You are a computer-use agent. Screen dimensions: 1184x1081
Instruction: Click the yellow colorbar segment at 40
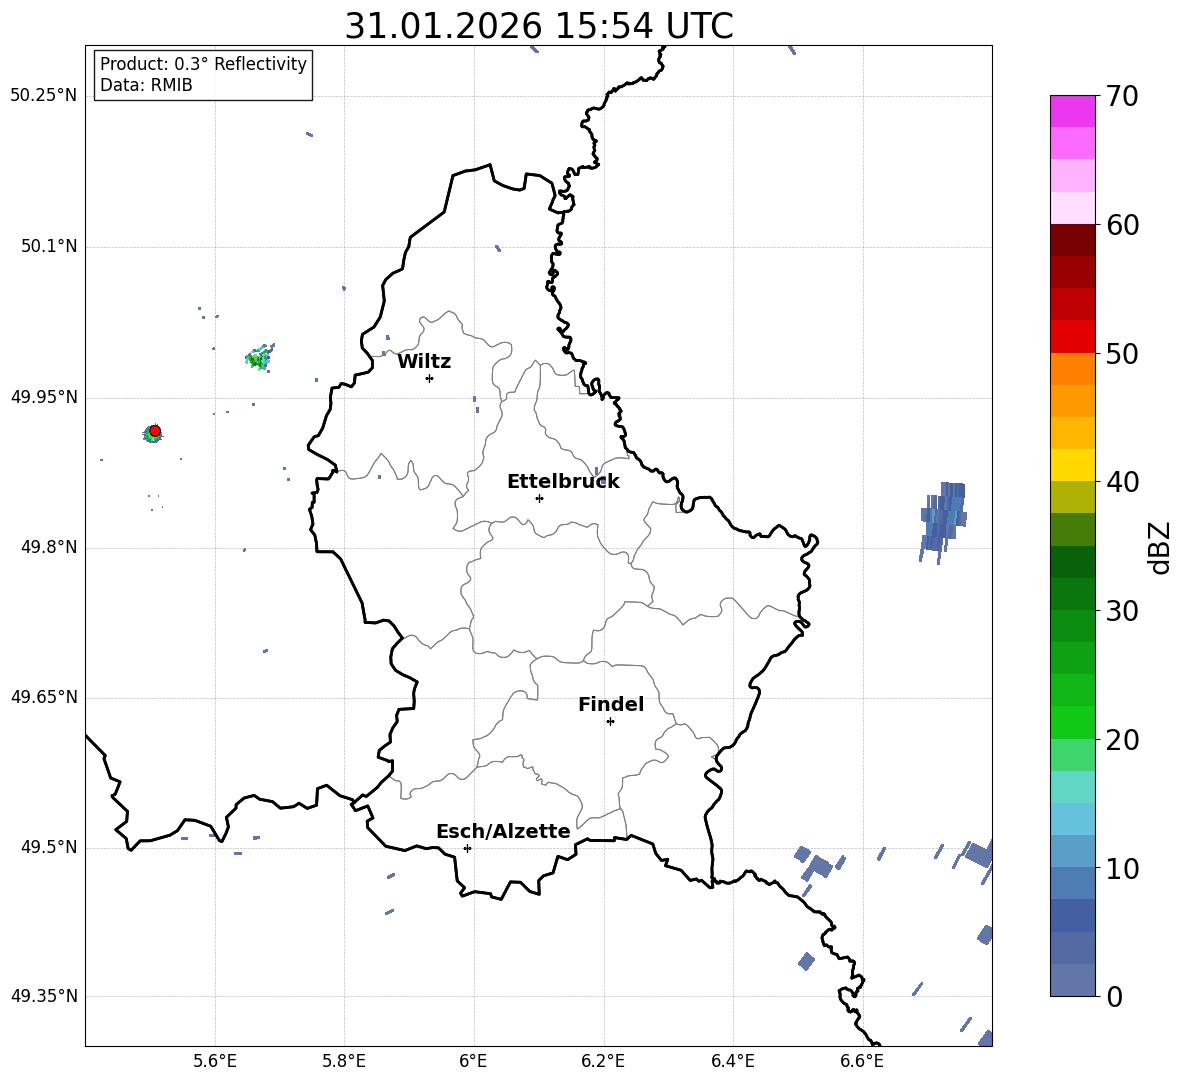(1072, 465)
